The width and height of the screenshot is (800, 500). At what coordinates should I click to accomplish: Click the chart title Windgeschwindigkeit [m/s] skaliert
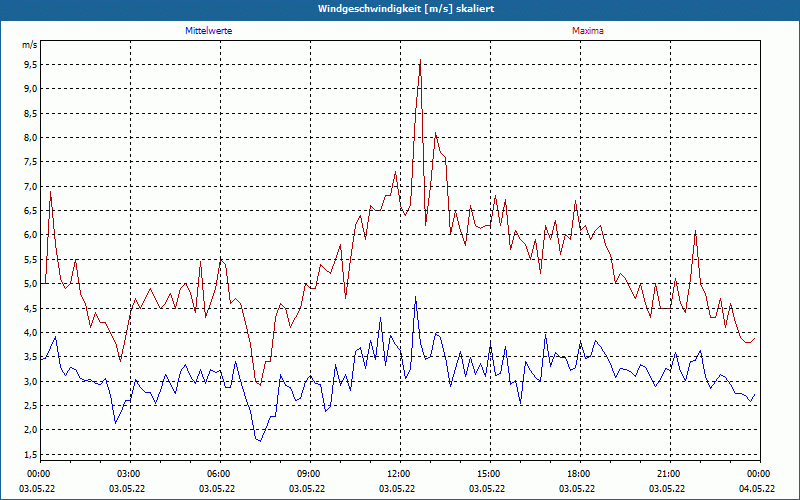click(x=406, y=9)
